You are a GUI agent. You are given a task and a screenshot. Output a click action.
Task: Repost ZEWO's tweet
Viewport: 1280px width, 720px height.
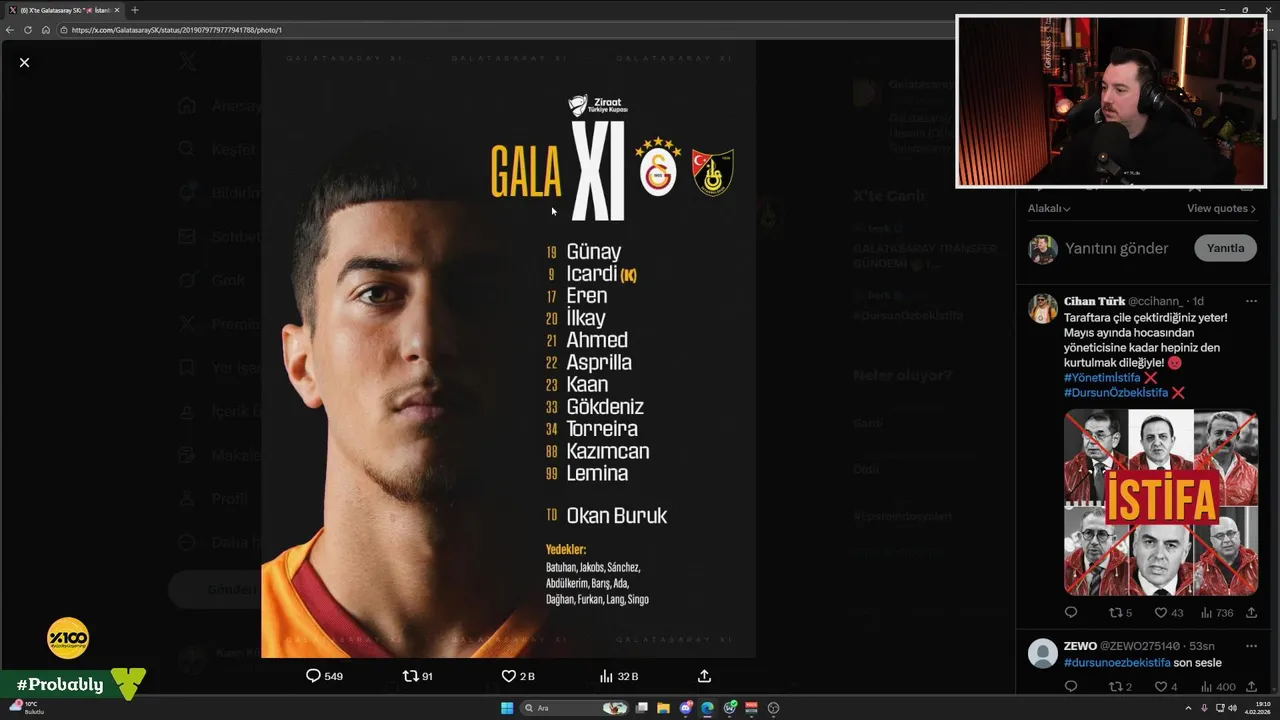pyautogui.click(x=1120, y=686)
